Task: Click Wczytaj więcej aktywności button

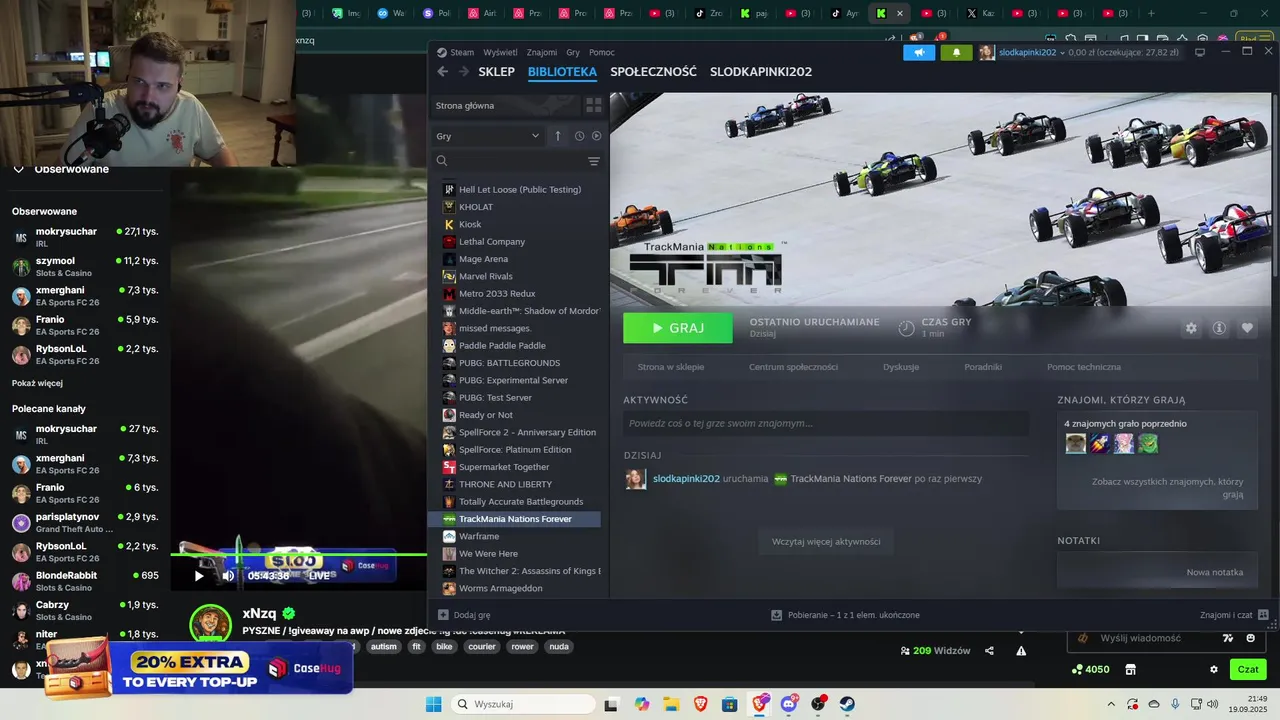Action: click(826, 541)
